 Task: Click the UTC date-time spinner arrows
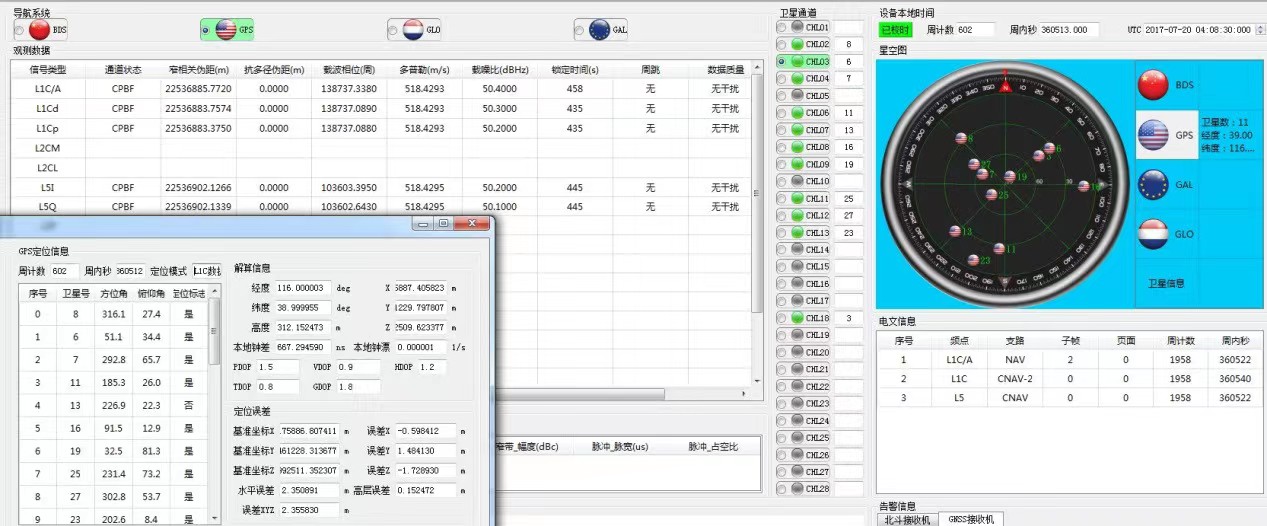point(1257,30)
